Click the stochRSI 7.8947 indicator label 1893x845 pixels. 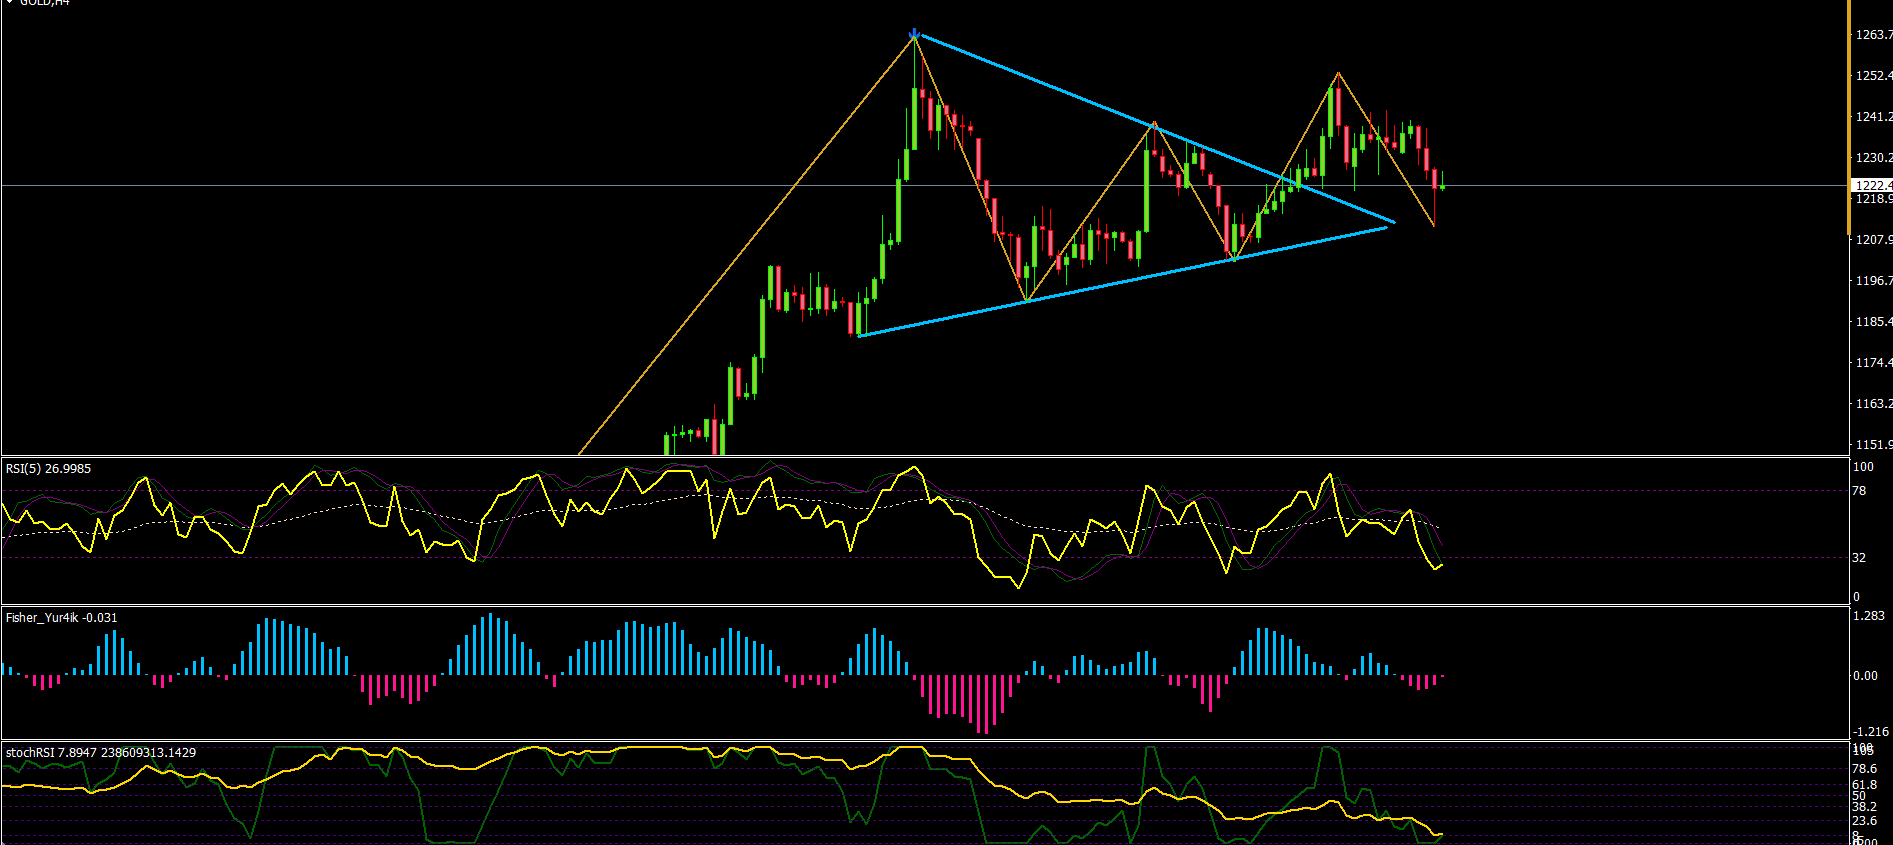101,753
